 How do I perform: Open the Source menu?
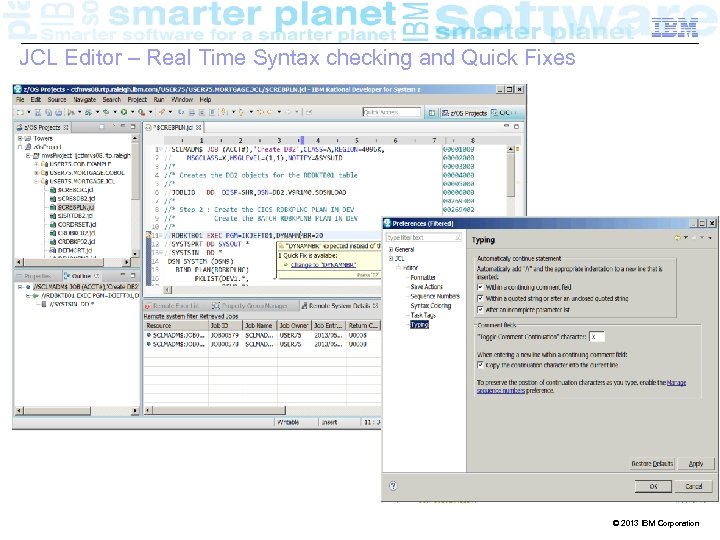coord(56,100)
